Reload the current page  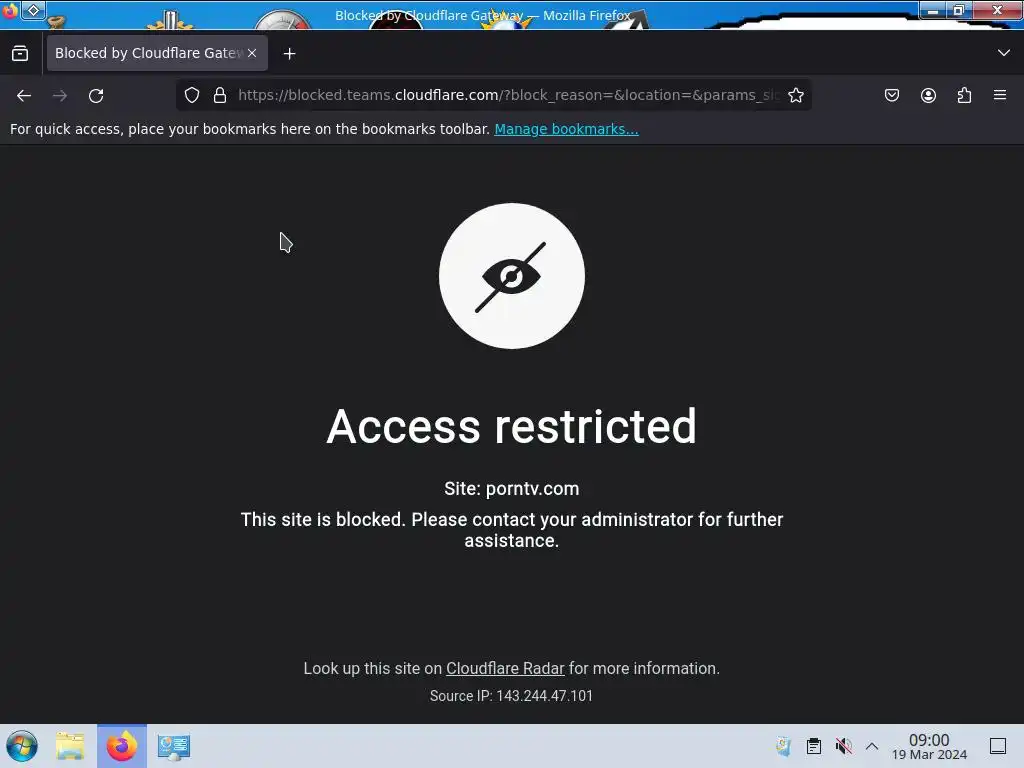96,96
